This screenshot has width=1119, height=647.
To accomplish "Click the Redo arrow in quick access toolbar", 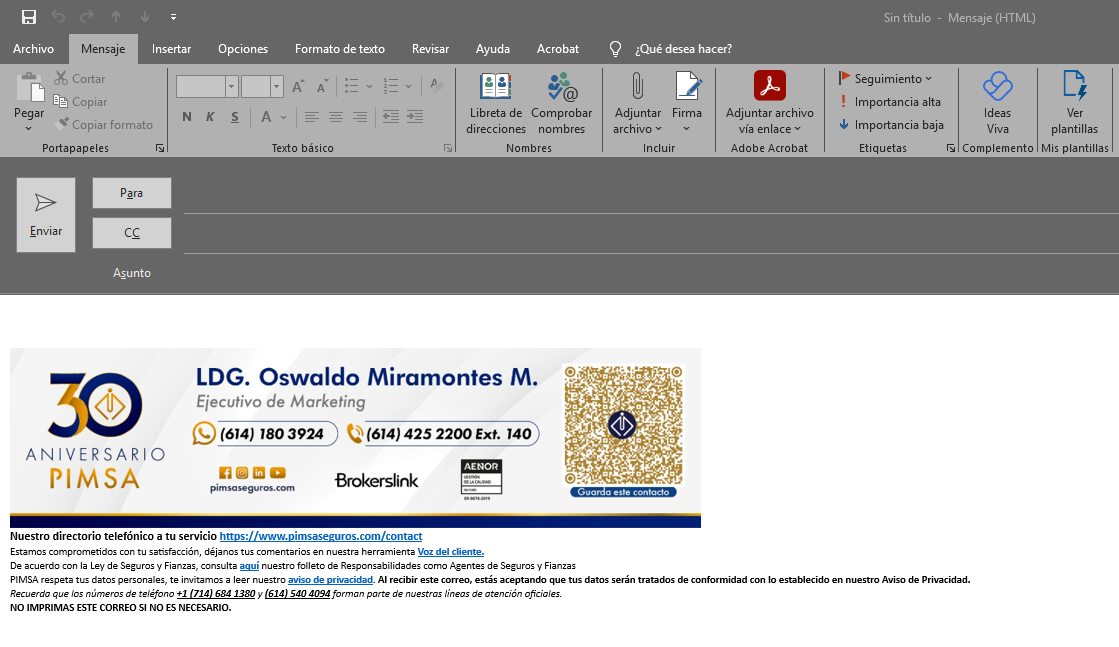I will tap(87, 17).
